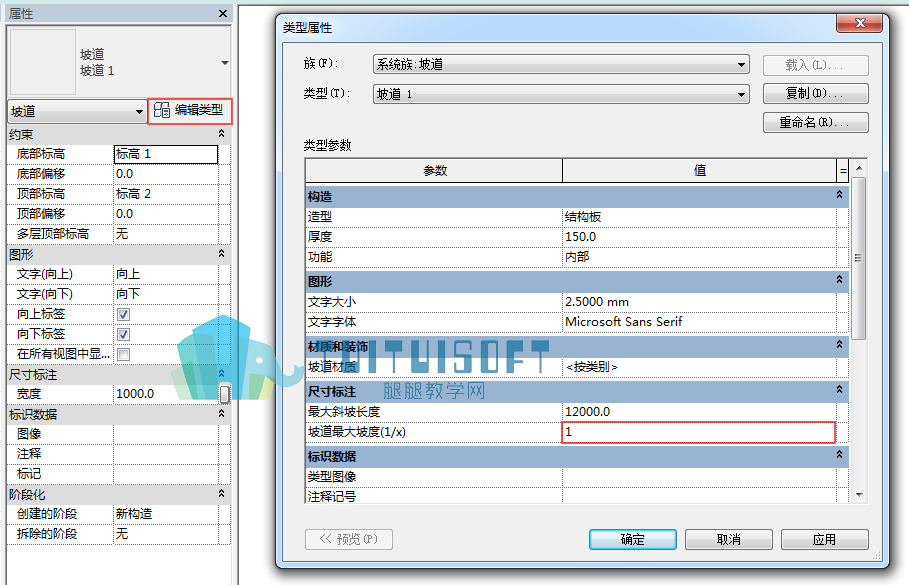Viewport: 909px width, 585px height.
Task: Enable the 在所有视图中显示 checkbox
Action: (x=123, y=354)
